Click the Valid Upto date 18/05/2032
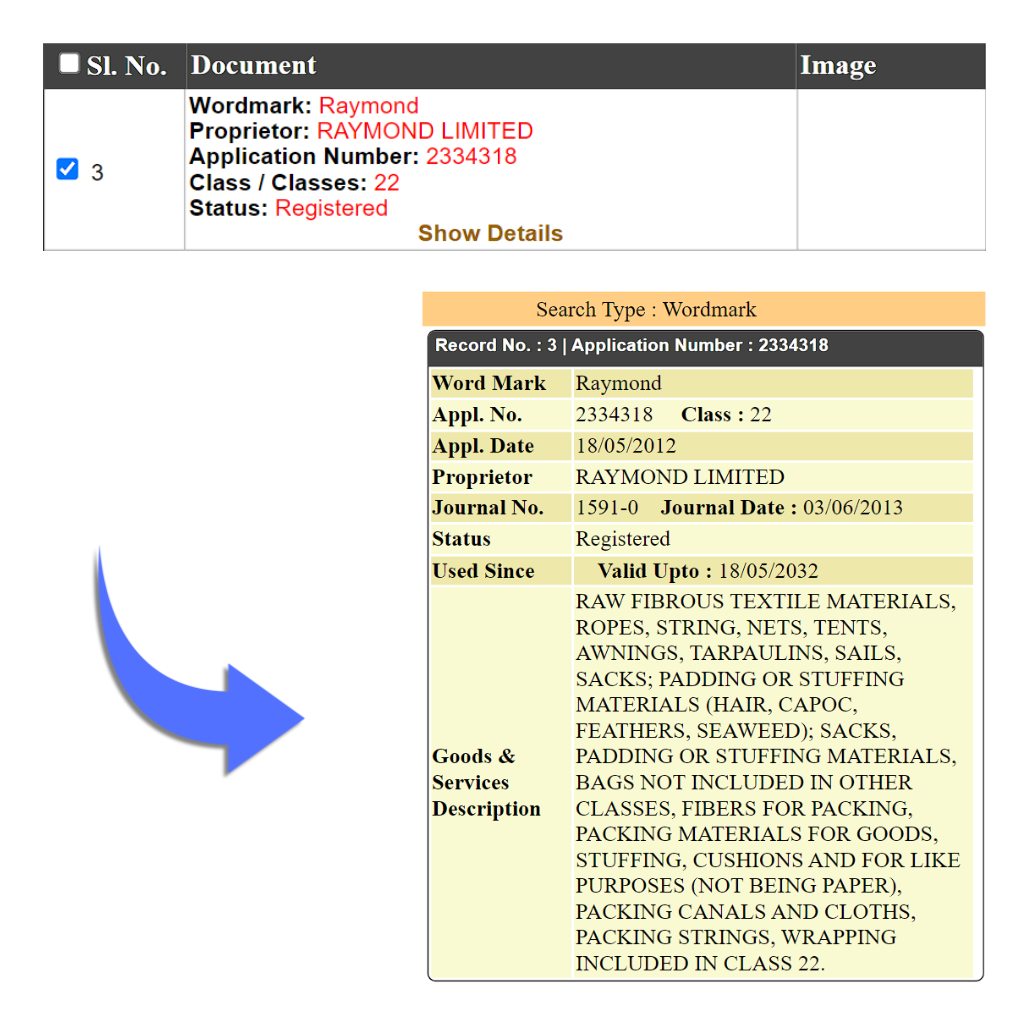The width and height of the screenshot is (1024, 1024). click(767, 572)
